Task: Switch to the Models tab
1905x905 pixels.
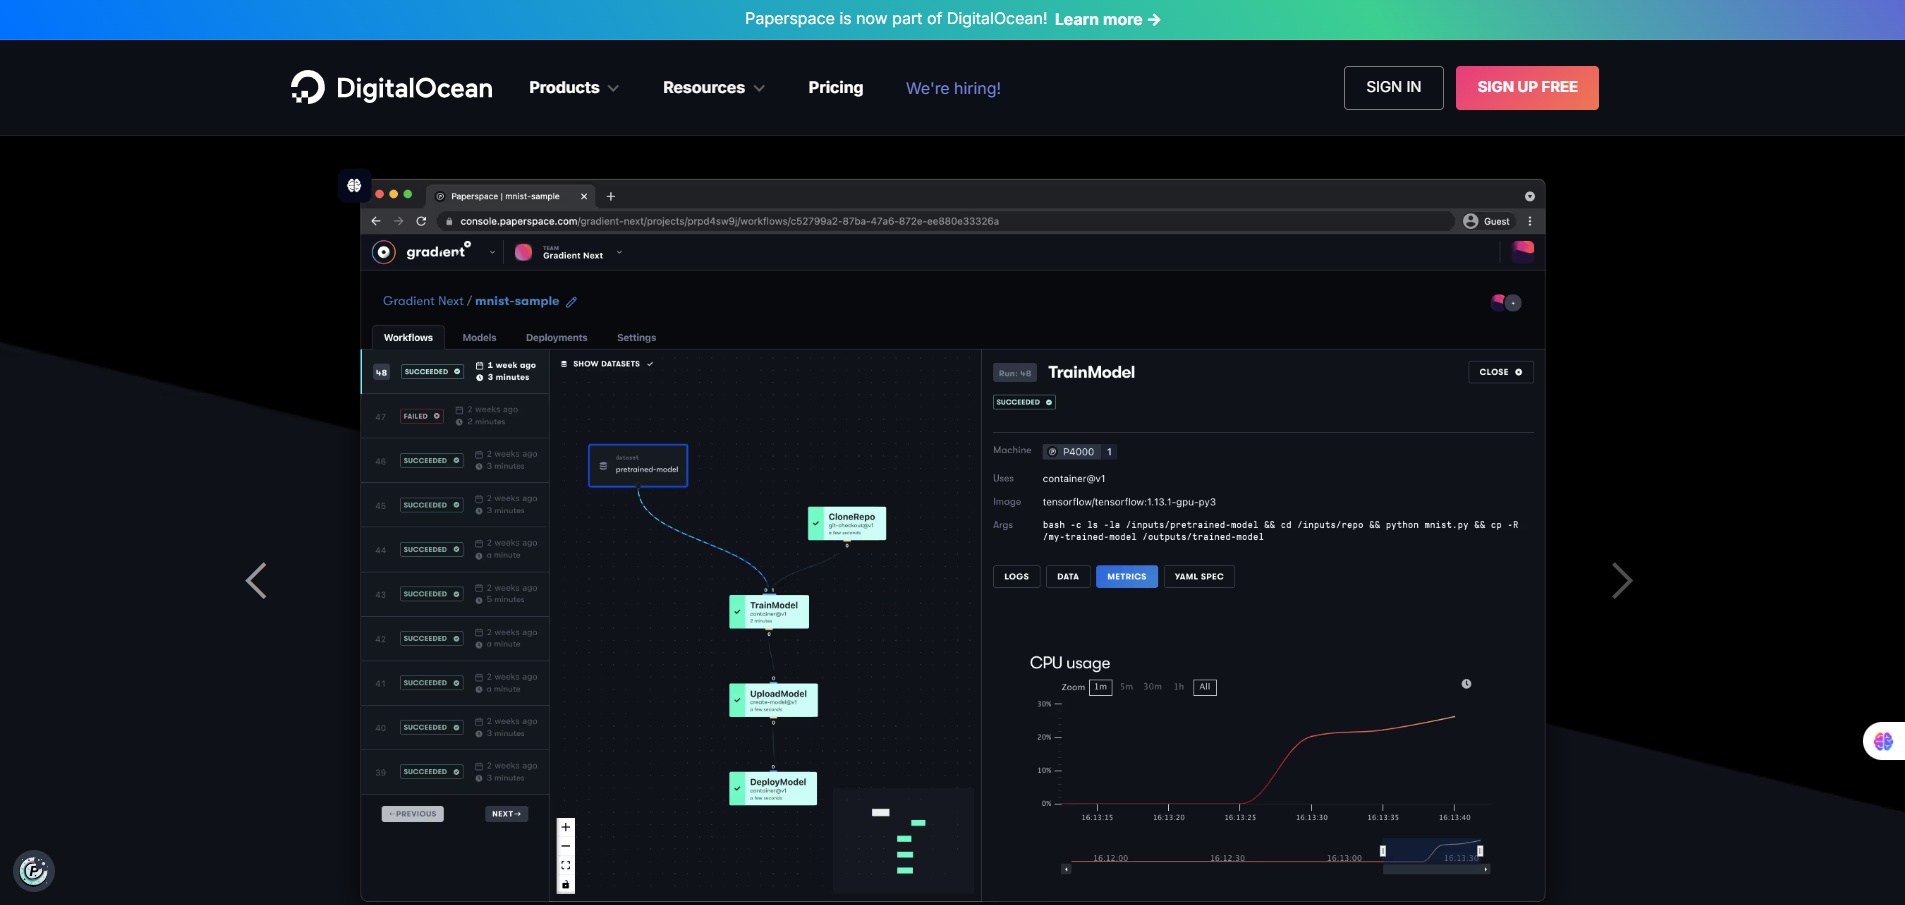Action: [x=479, y=338]
